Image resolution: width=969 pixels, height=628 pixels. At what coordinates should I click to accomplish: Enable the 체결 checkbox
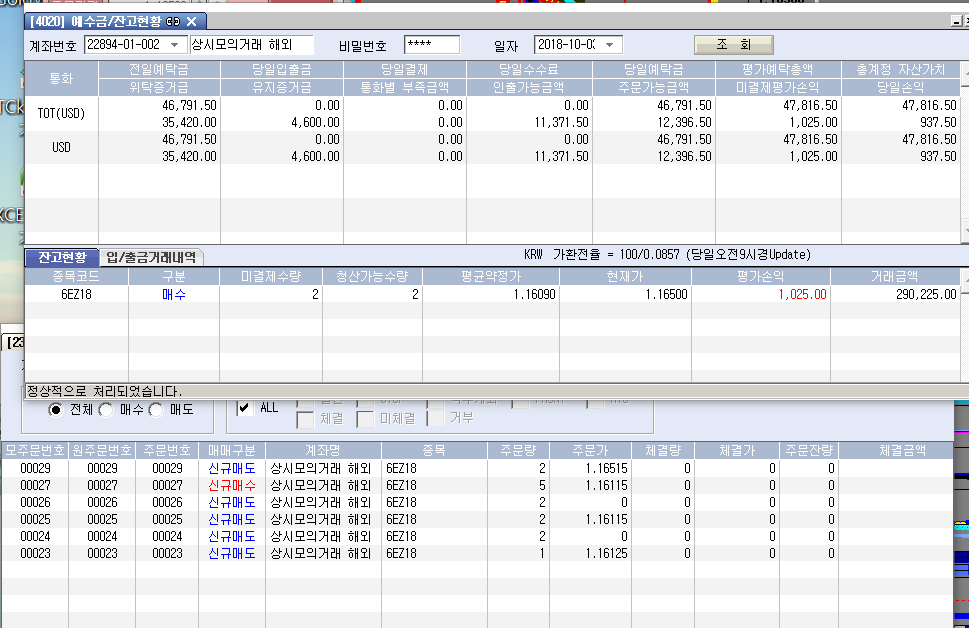(305, 419)
